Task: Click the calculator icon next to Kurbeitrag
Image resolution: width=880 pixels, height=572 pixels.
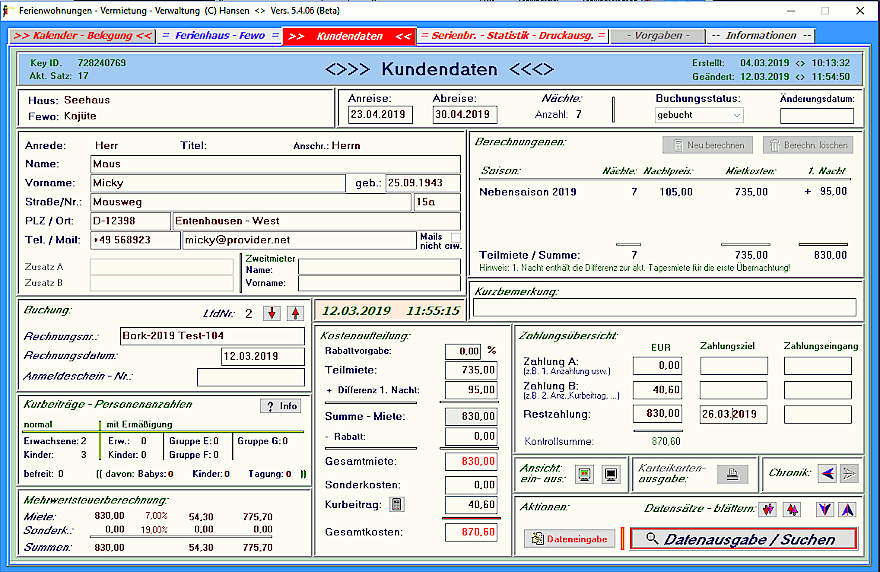Action: tap(396, 505)
